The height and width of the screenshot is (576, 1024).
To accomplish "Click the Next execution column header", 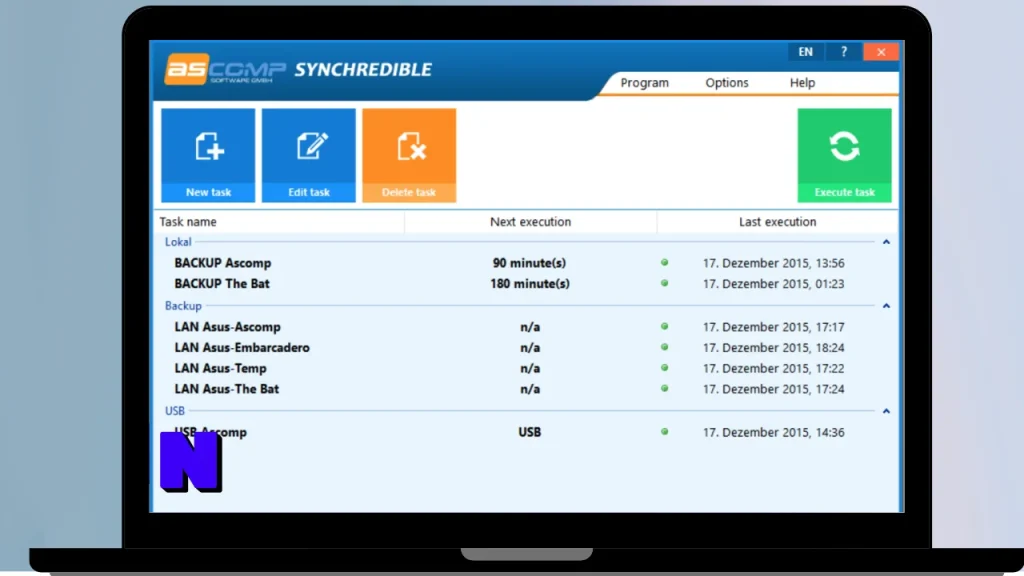I will point(530,222).
